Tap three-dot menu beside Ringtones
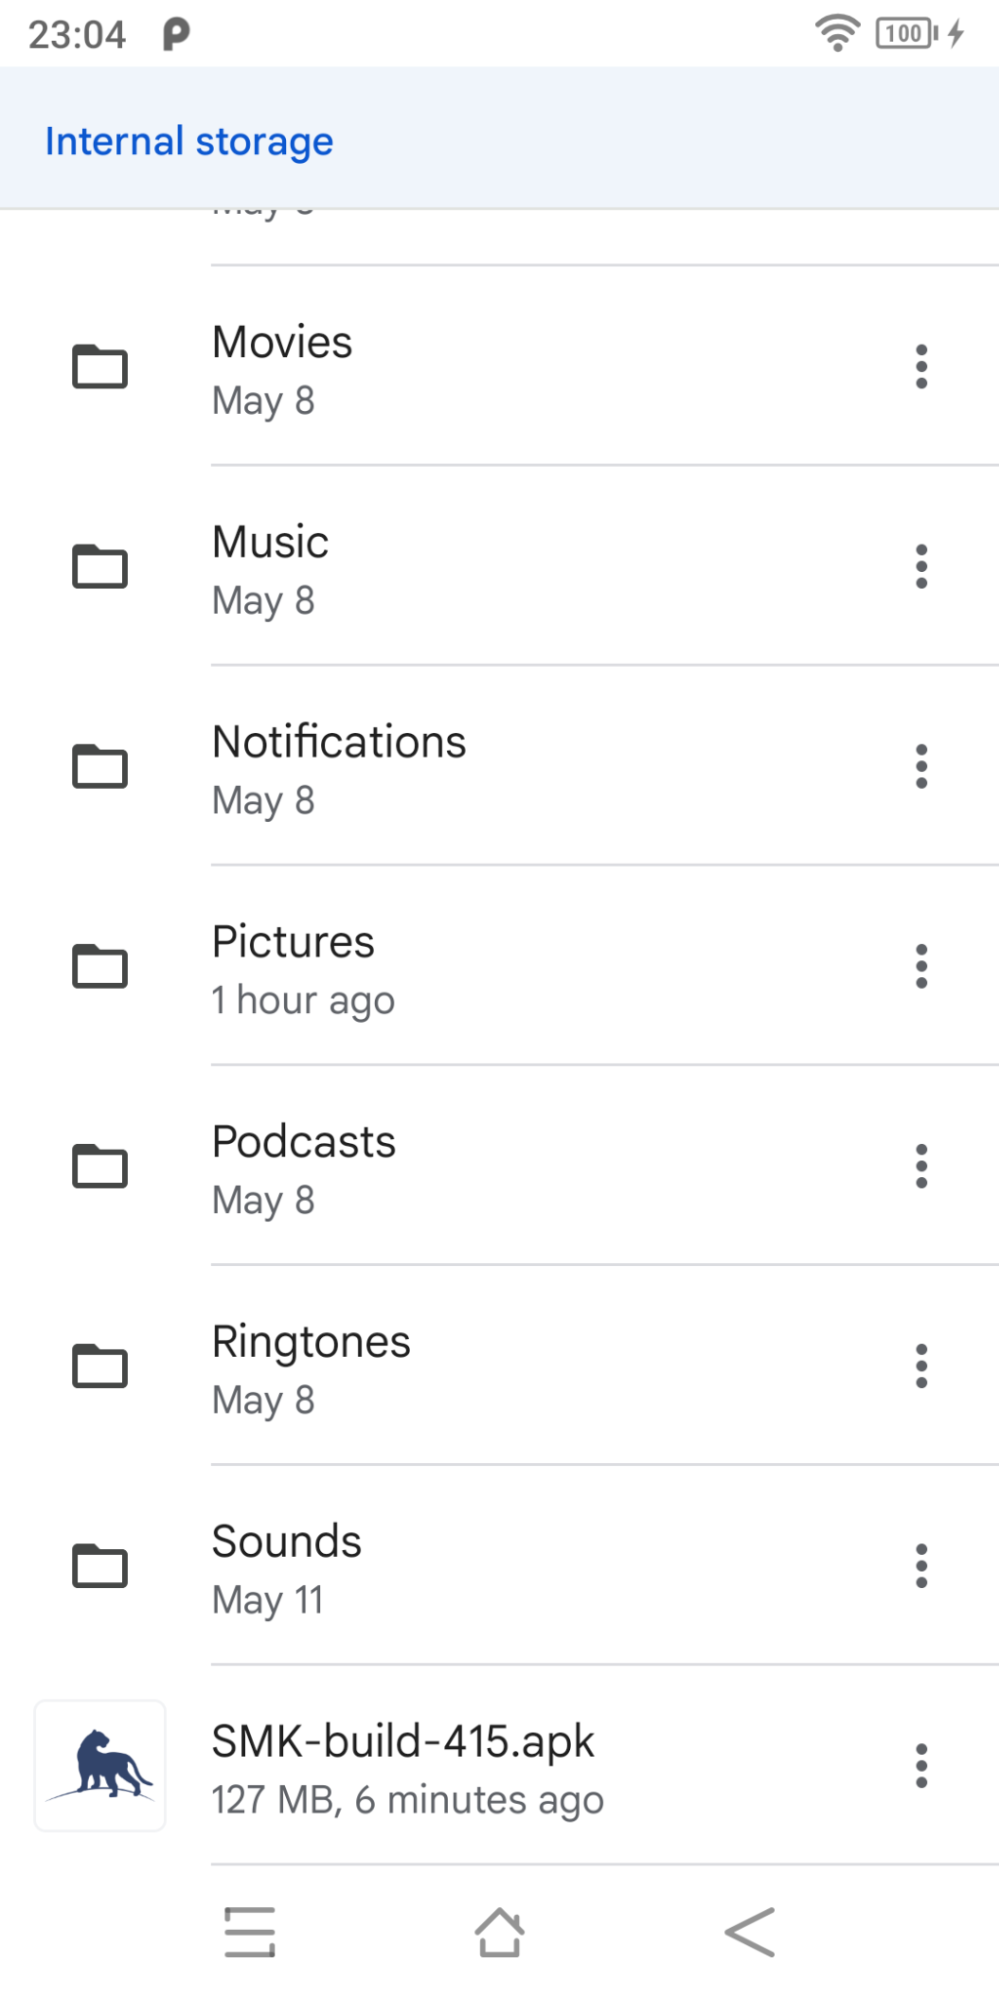The width and height of the screenshot is (1000, 1999). [921, 1367]
